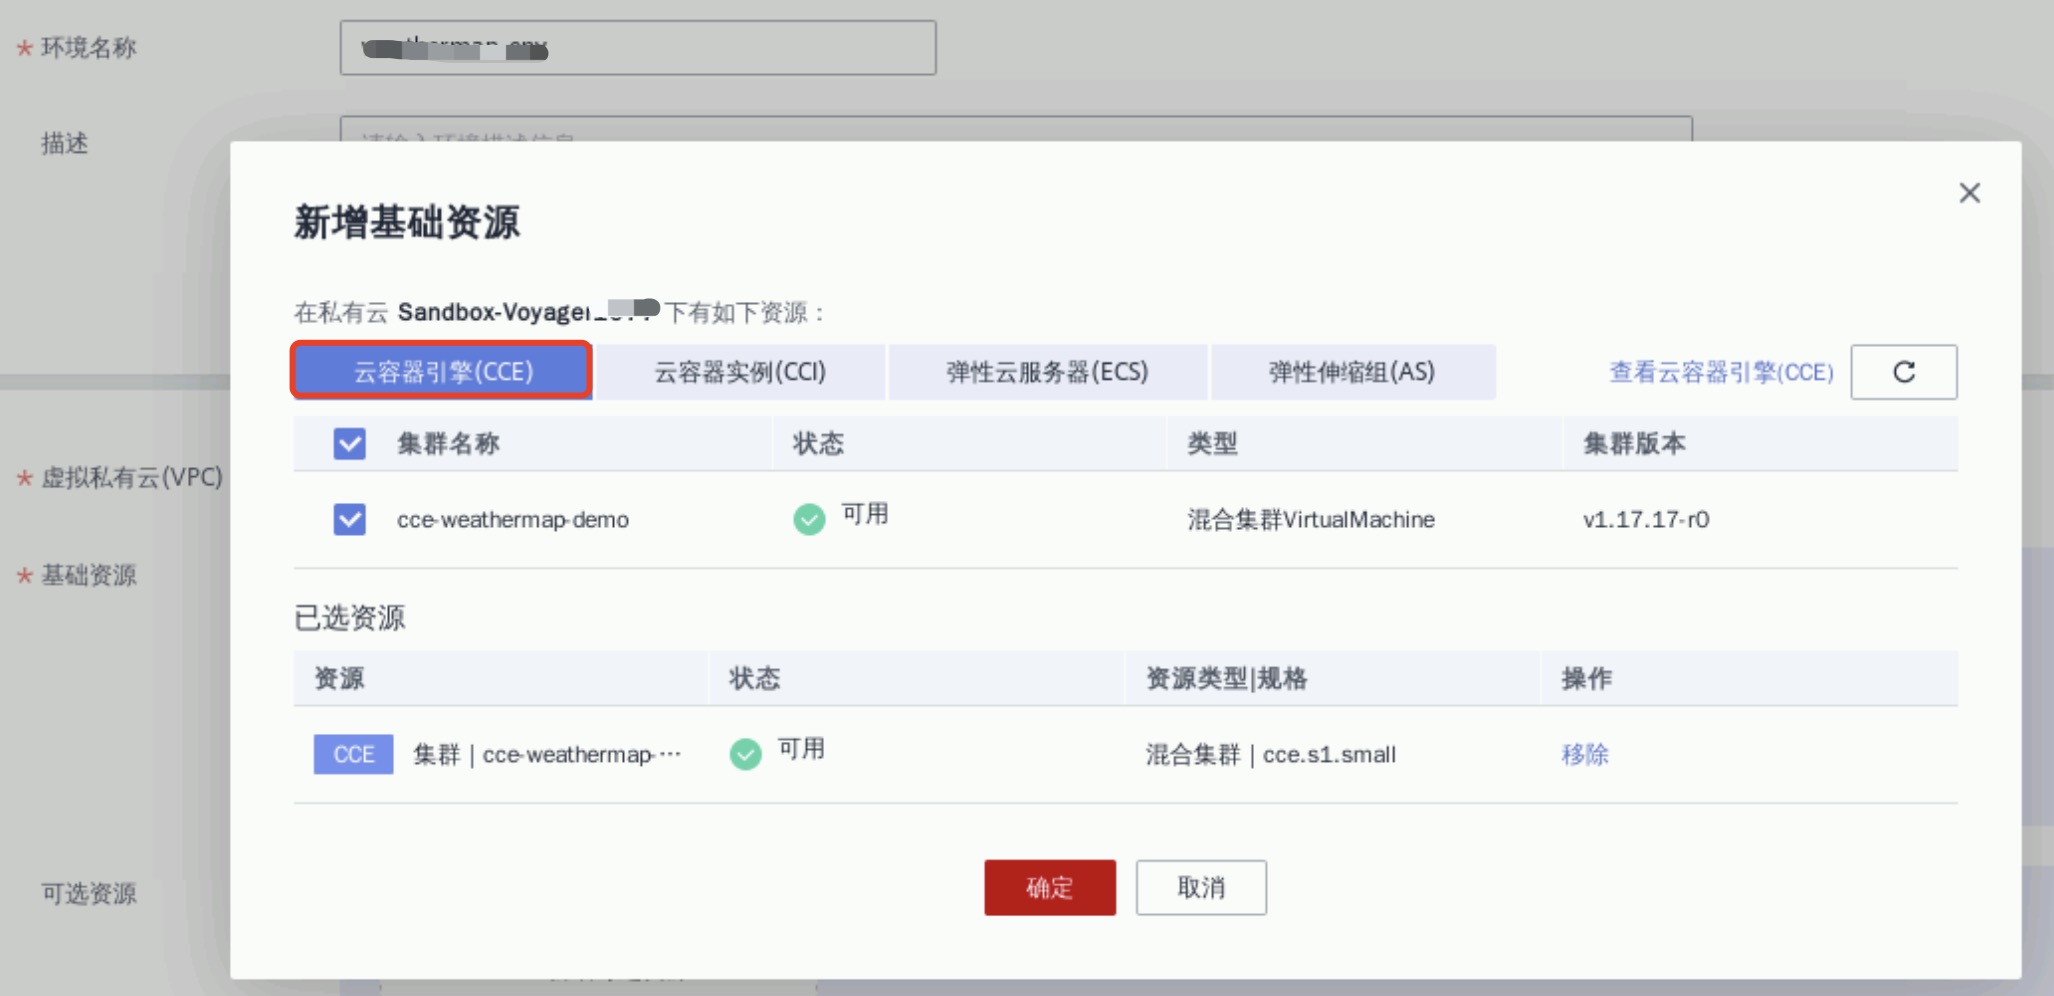Viewport: 2054px width, 996px height.
Task: Click the cce-weathermap-demo cluster name
Action: (513, 520)
